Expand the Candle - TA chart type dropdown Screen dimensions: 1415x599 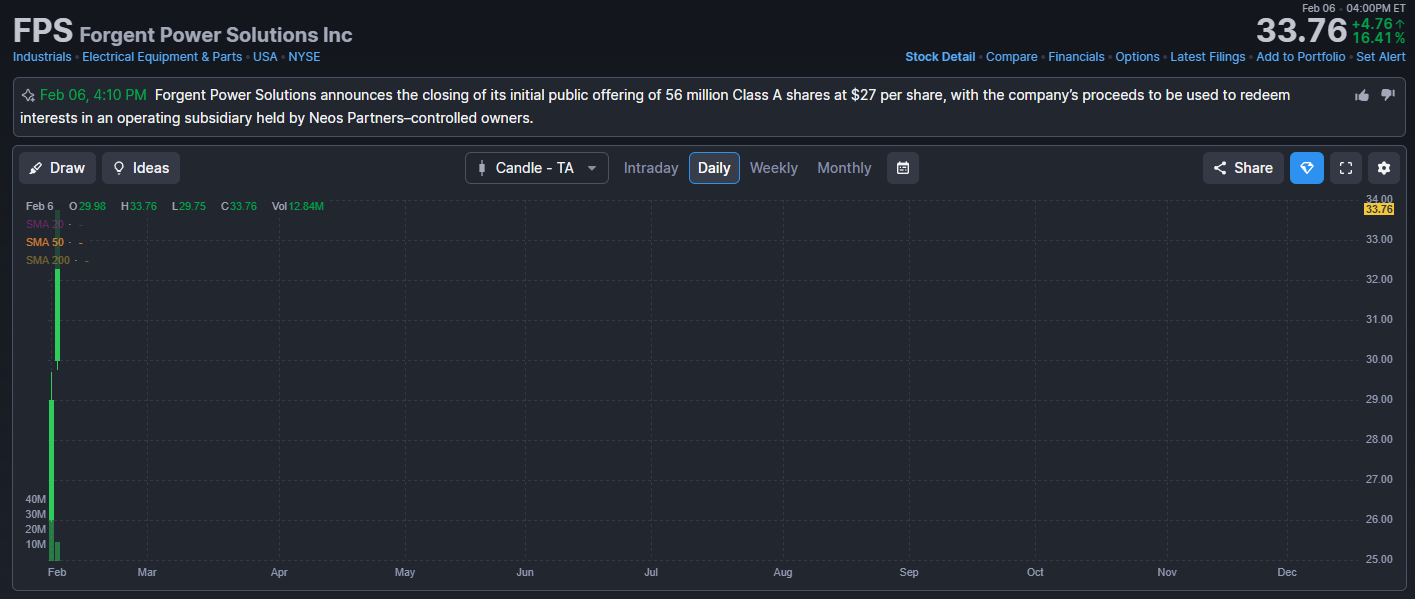pos(536,168)
